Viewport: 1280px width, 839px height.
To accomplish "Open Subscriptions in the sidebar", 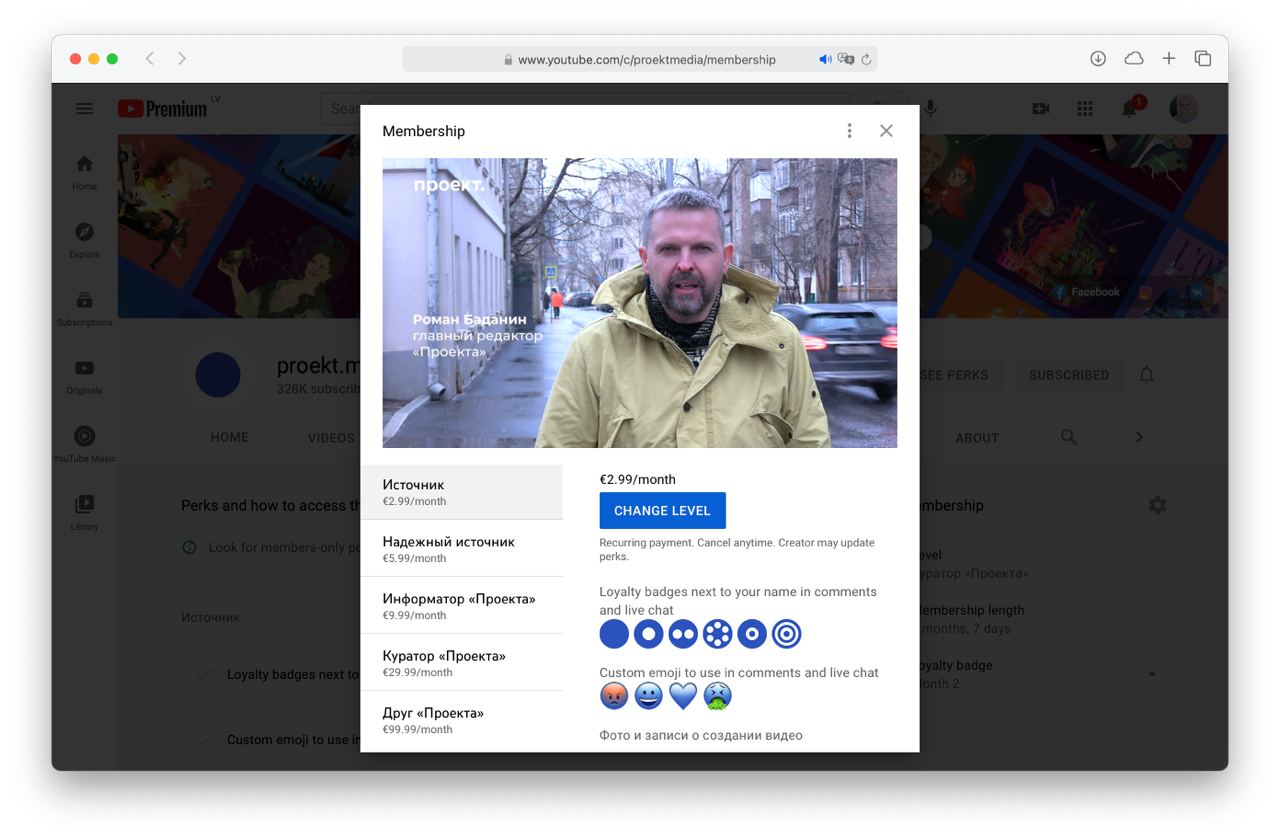I will (84, 308).
